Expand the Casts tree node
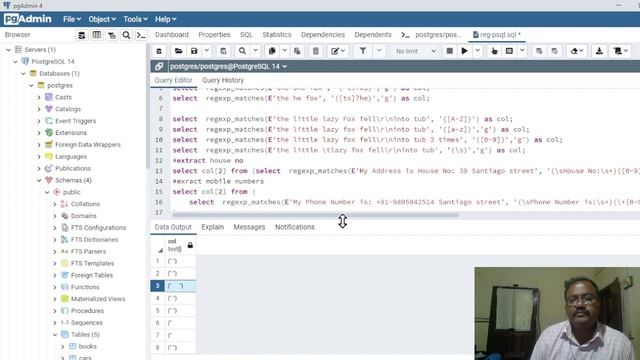The image size is (640, 360). point(39,97)
